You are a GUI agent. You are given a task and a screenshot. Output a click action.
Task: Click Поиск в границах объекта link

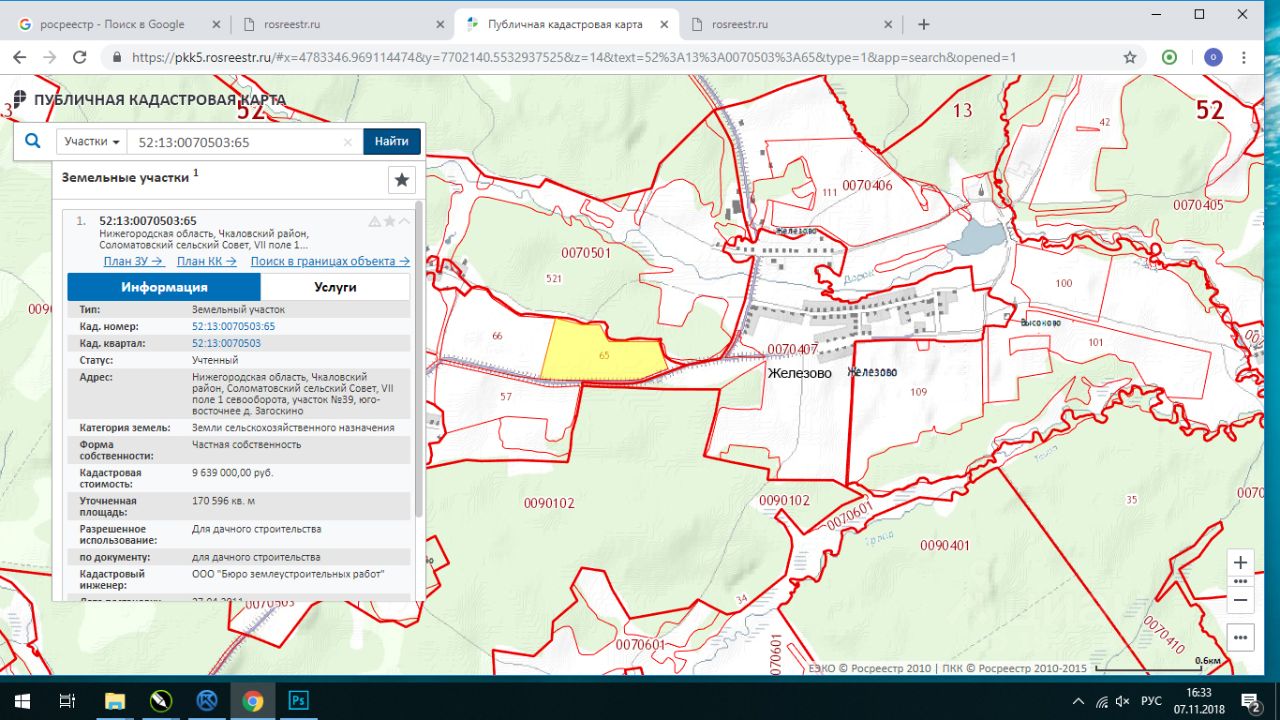coord(330,261)
